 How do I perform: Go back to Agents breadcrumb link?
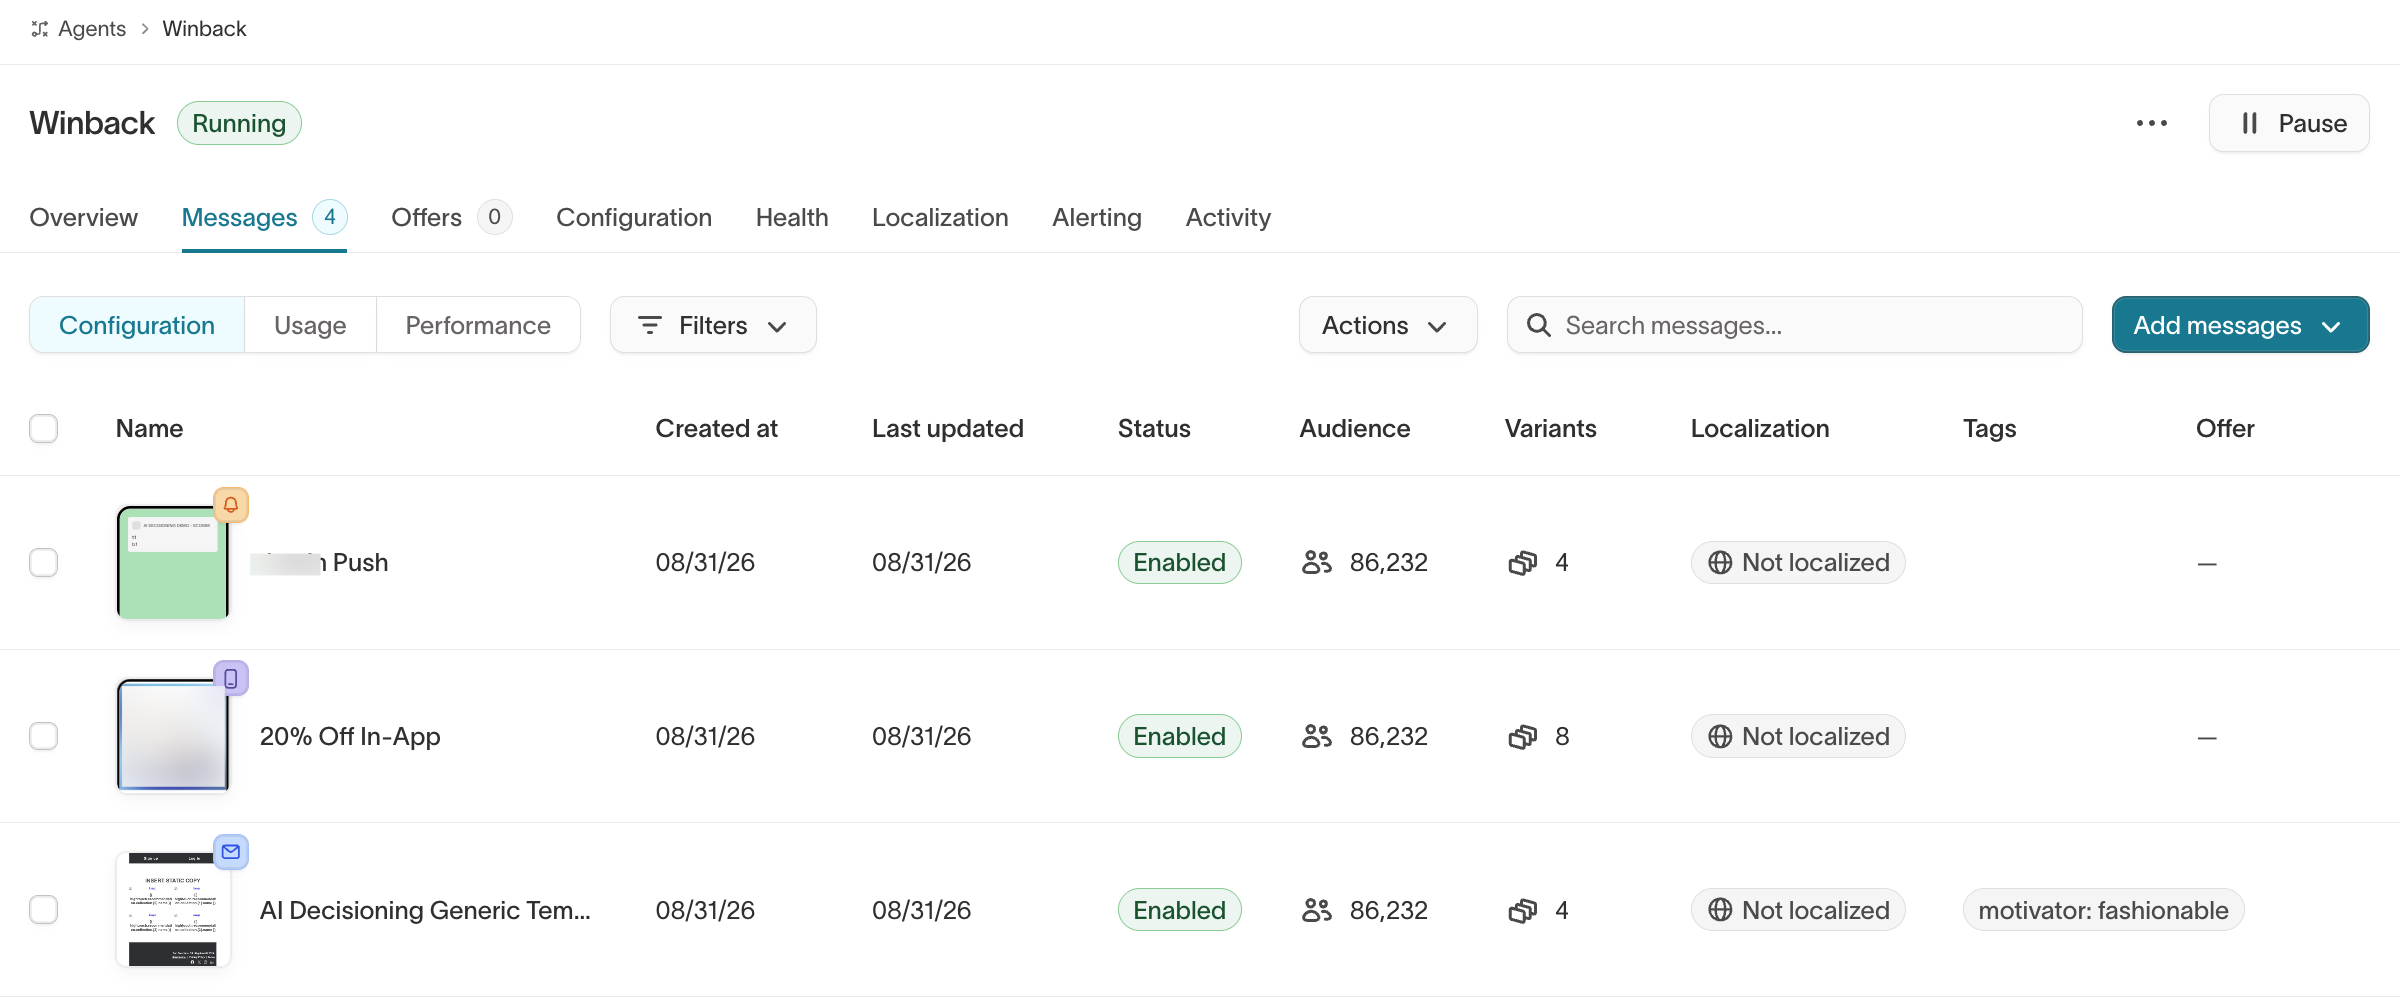click(92, 29)
